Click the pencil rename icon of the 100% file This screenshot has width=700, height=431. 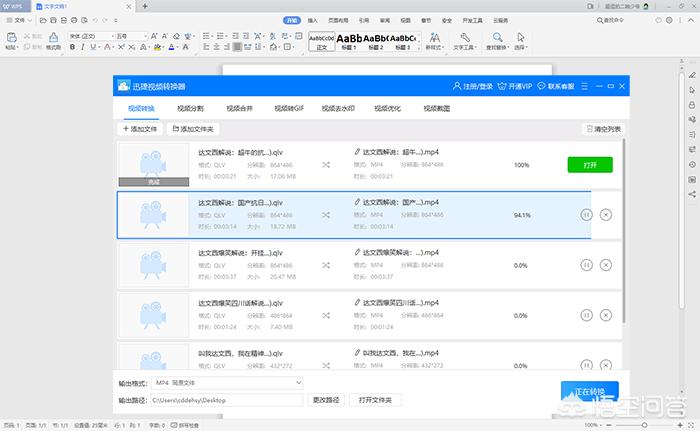tap(357, 152)
